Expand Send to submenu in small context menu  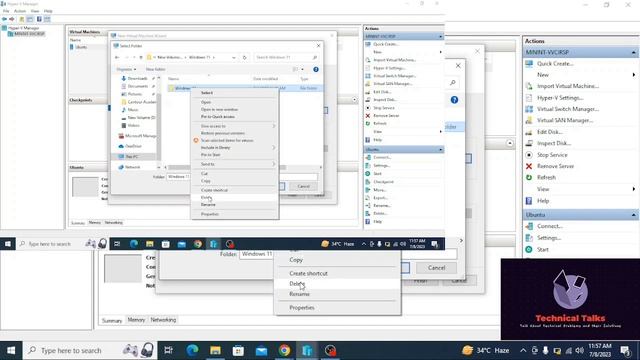pos(274,164)
